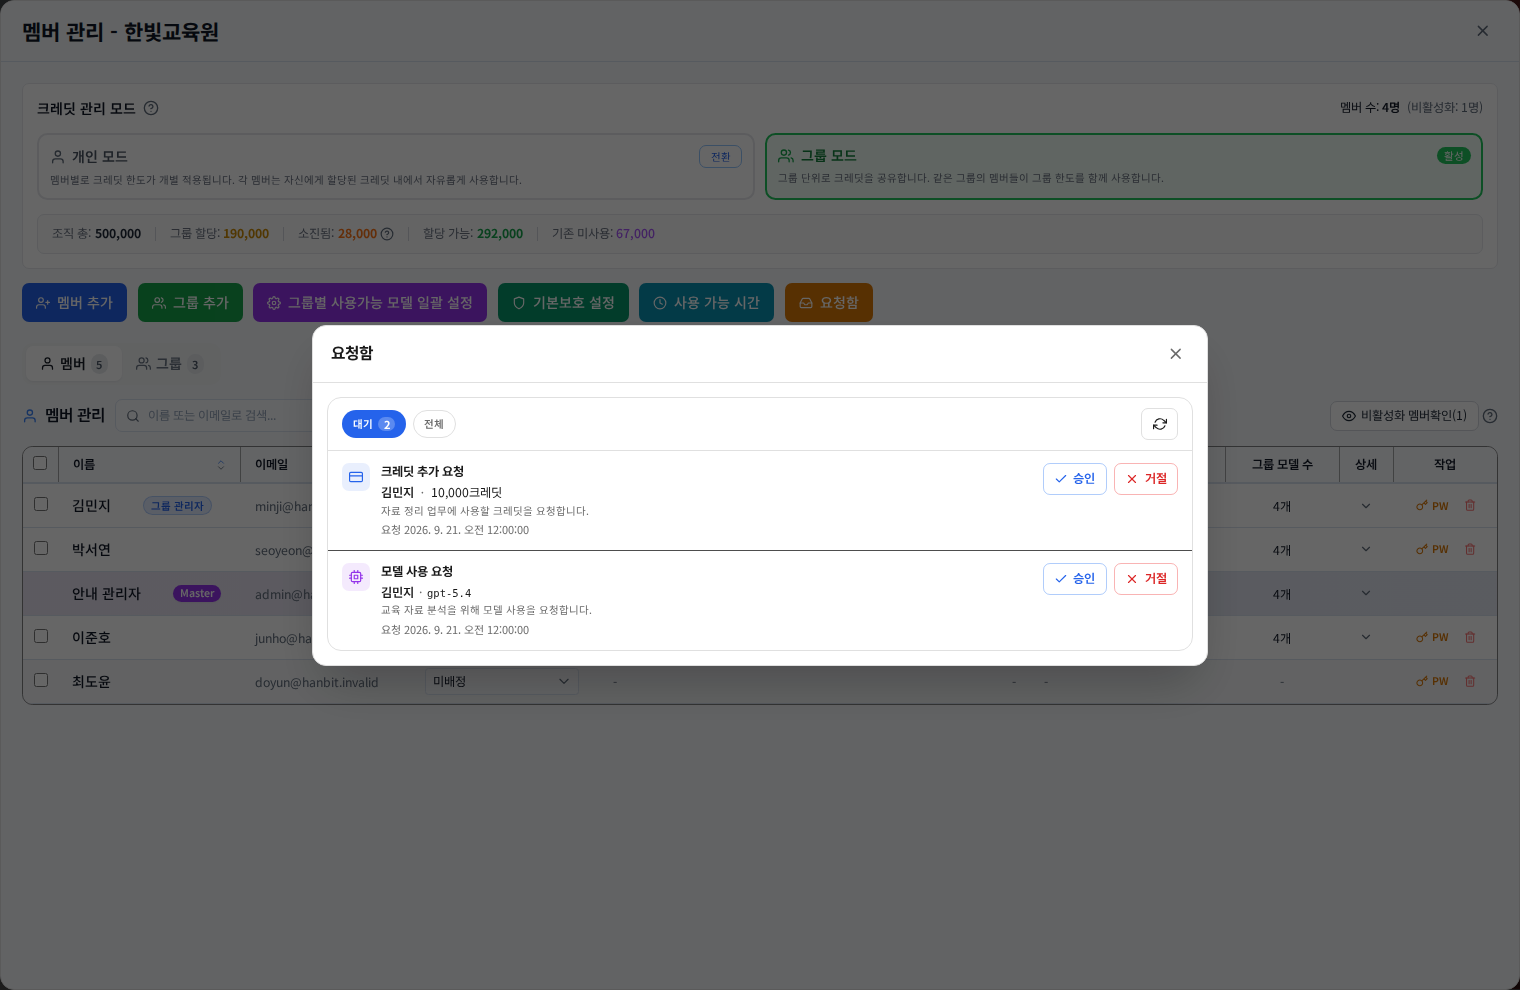The height and width of the screenshot is (990, 1520).
Task: Switch to the 대기 tab
Action: point(373,424)
